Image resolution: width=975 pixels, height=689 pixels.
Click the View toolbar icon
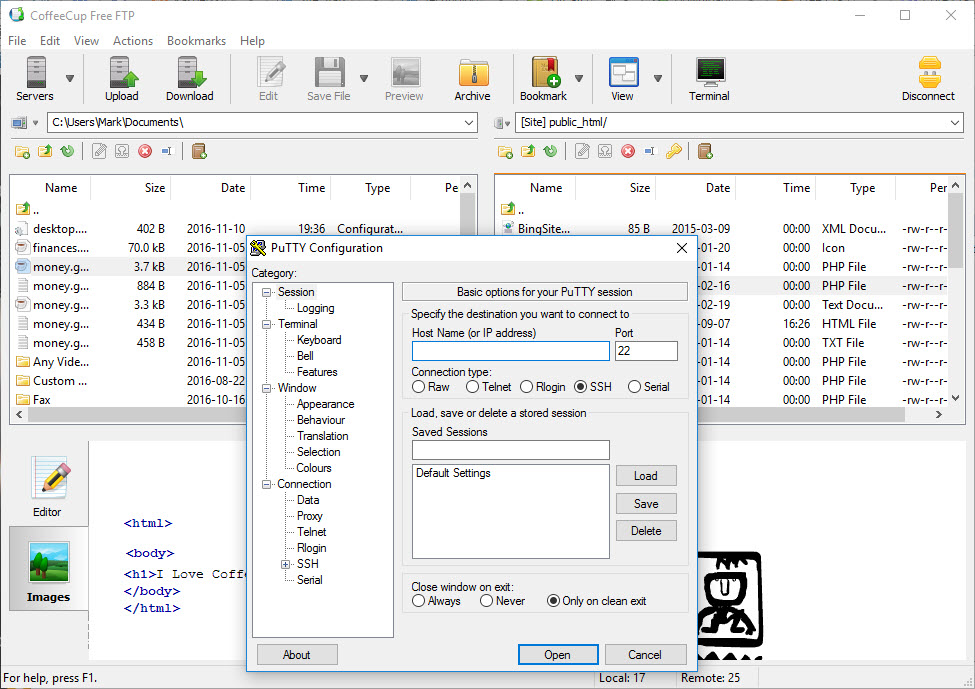(x=623, y=78)
